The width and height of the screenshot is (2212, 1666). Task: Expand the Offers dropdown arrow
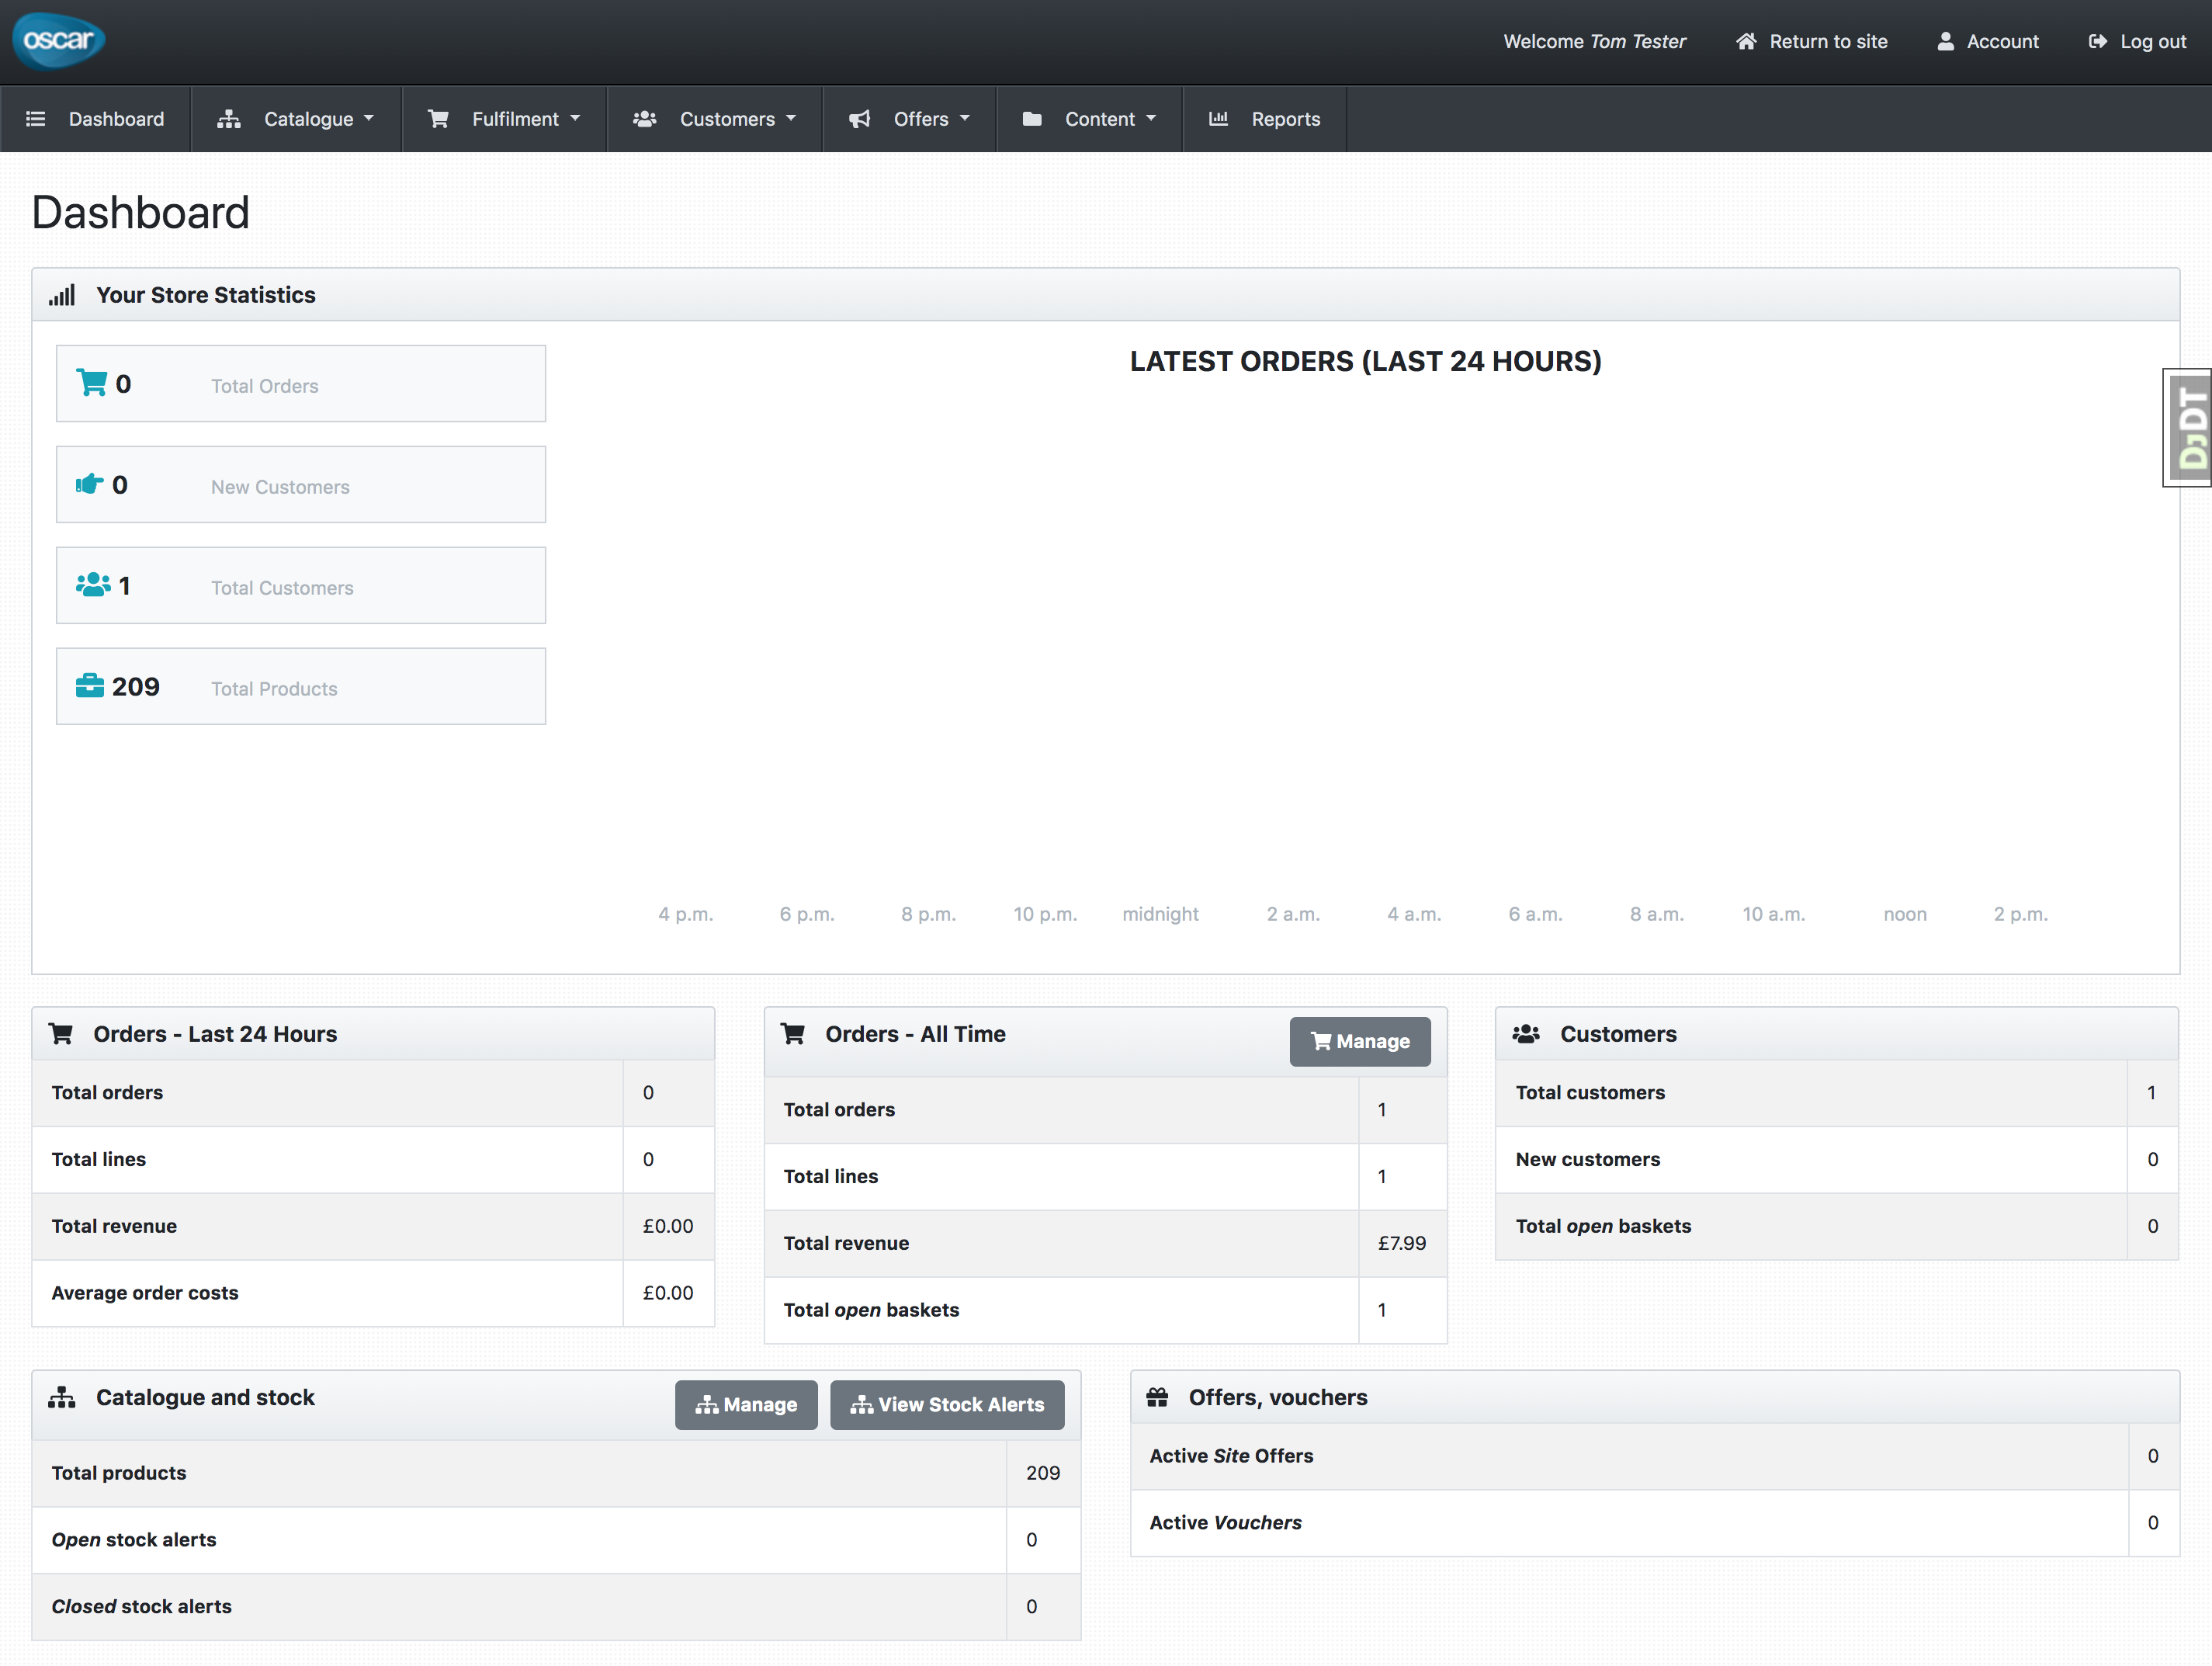click(x=965, y=118)
